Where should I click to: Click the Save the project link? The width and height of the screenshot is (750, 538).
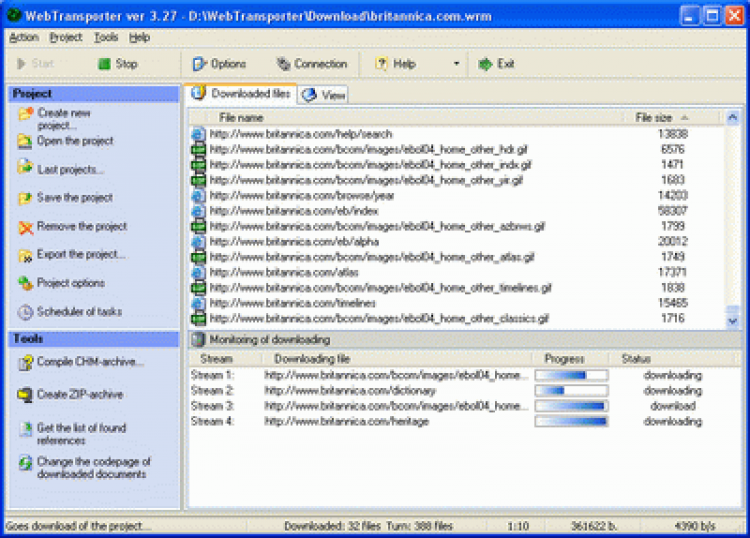coord(75,198)
